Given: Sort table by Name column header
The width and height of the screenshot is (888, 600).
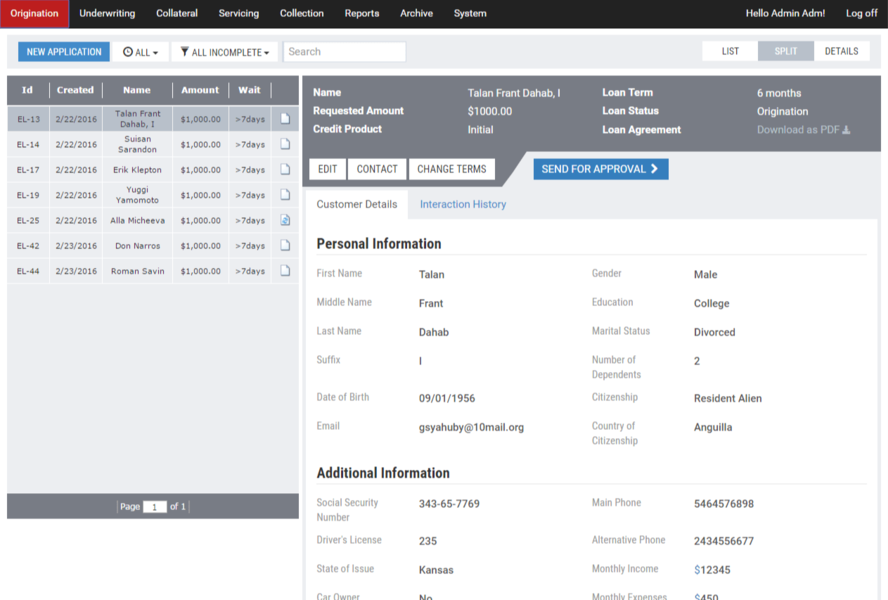Looking at the screenshot, I should (x=137, y=90).
